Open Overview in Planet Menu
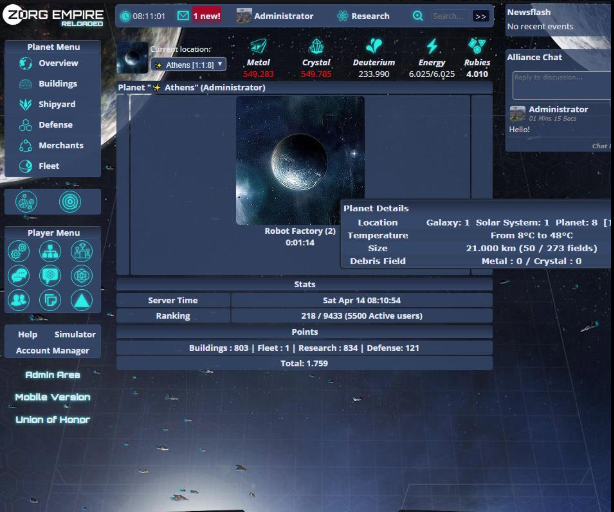Viewport: 614px width, 512px height. [58, 63]
